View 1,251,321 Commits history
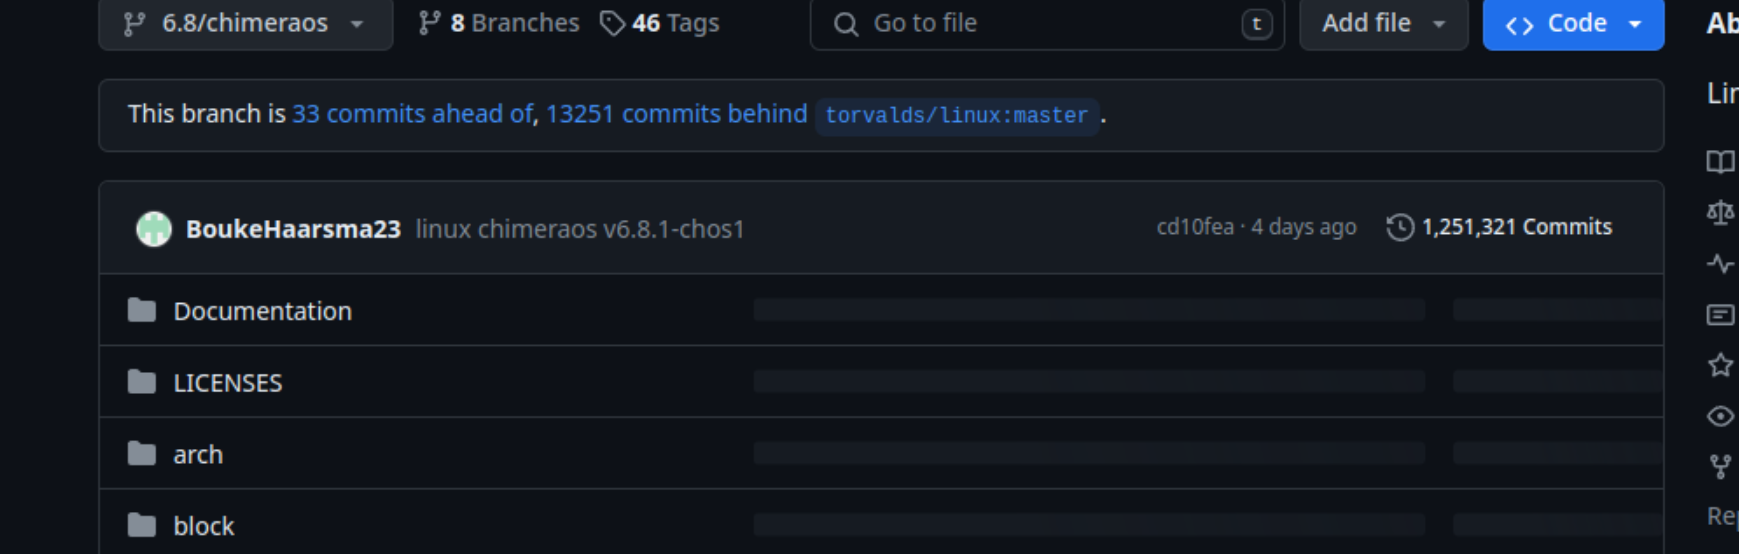 (1499, 227)
